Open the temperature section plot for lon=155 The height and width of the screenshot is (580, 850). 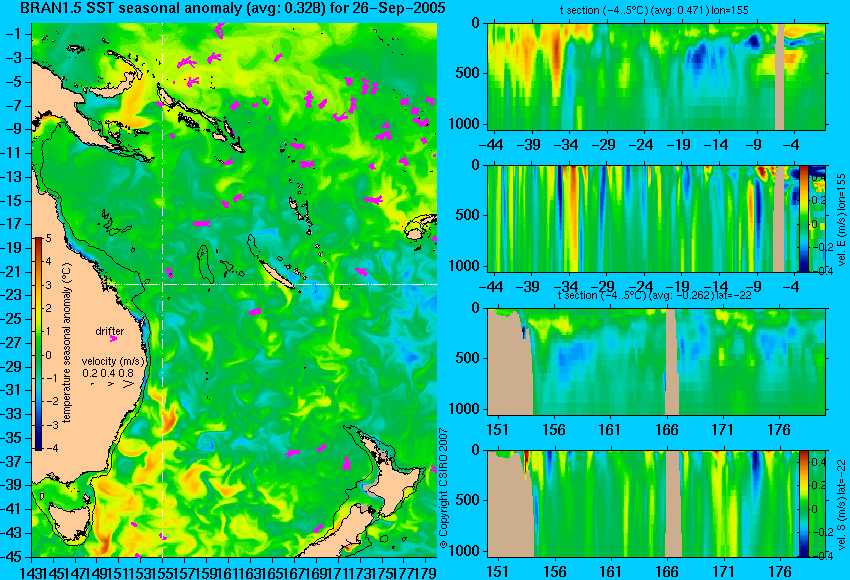(x=656, y=76)
